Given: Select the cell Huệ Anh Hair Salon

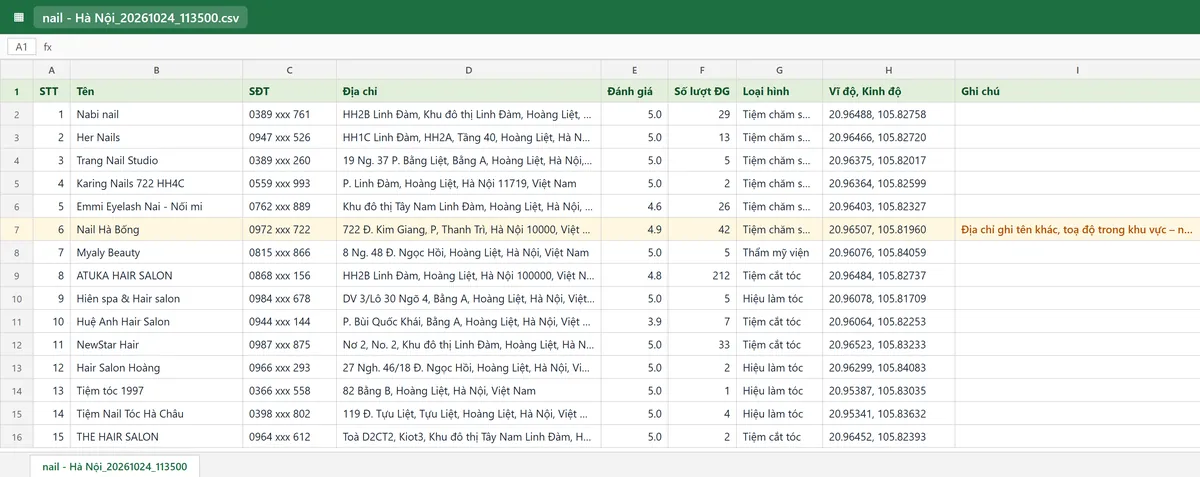Looking at the screenshot, I should [x=156, y=322].
